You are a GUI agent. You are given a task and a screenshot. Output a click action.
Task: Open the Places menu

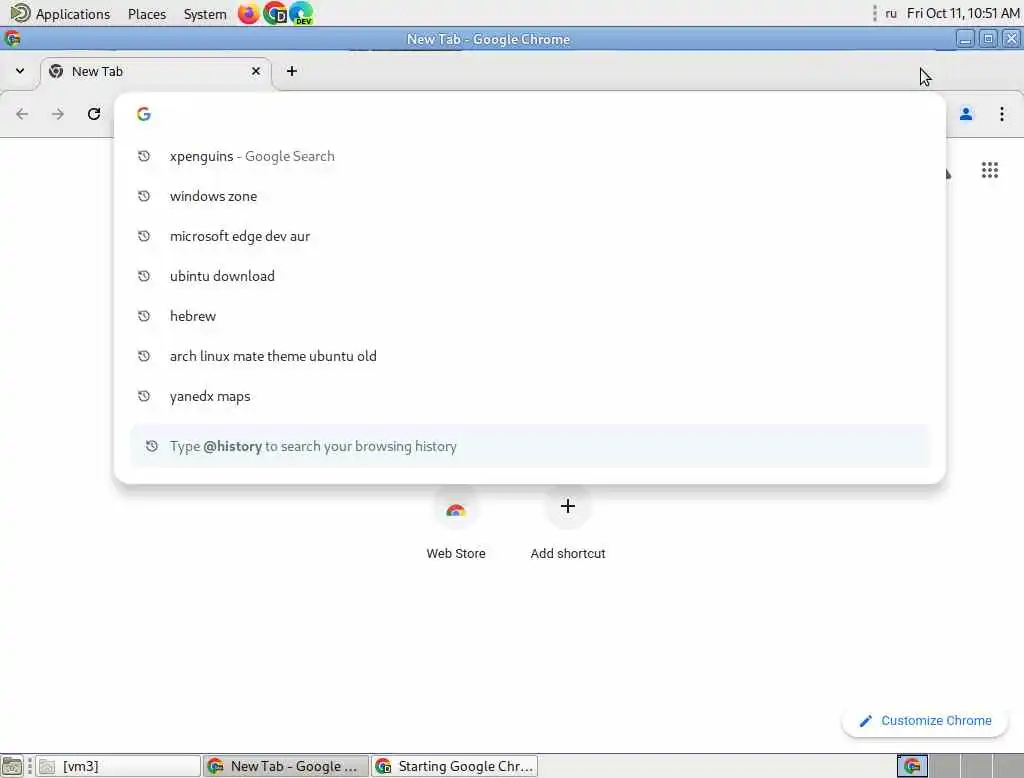147,14
